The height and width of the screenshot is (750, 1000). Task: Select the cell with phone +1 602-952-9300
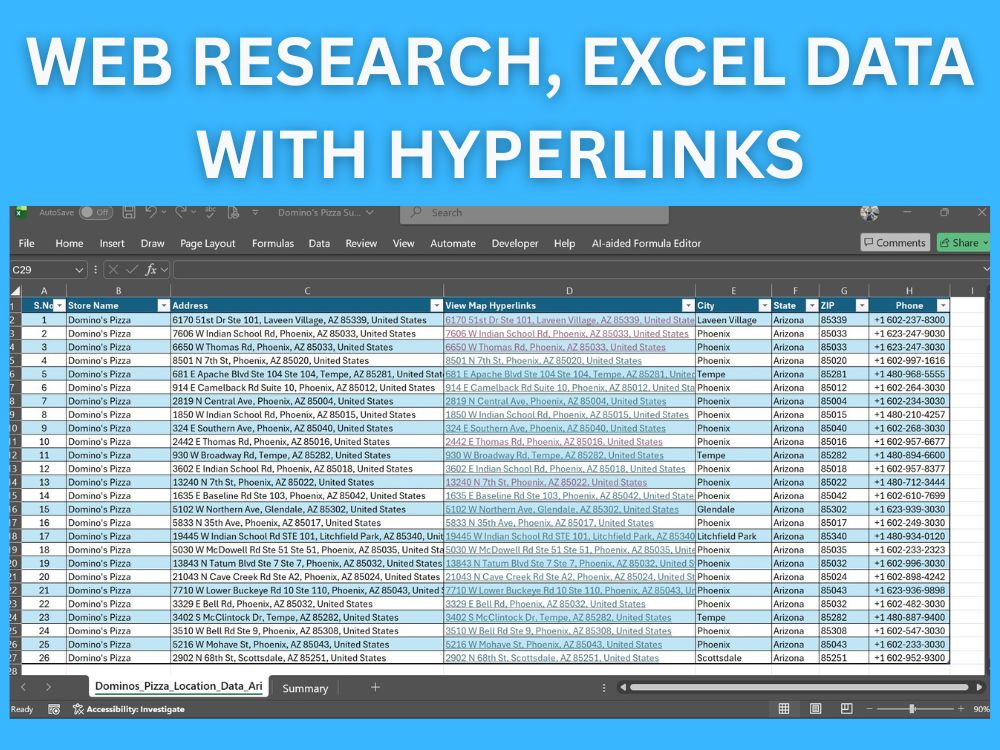point(909,658)
